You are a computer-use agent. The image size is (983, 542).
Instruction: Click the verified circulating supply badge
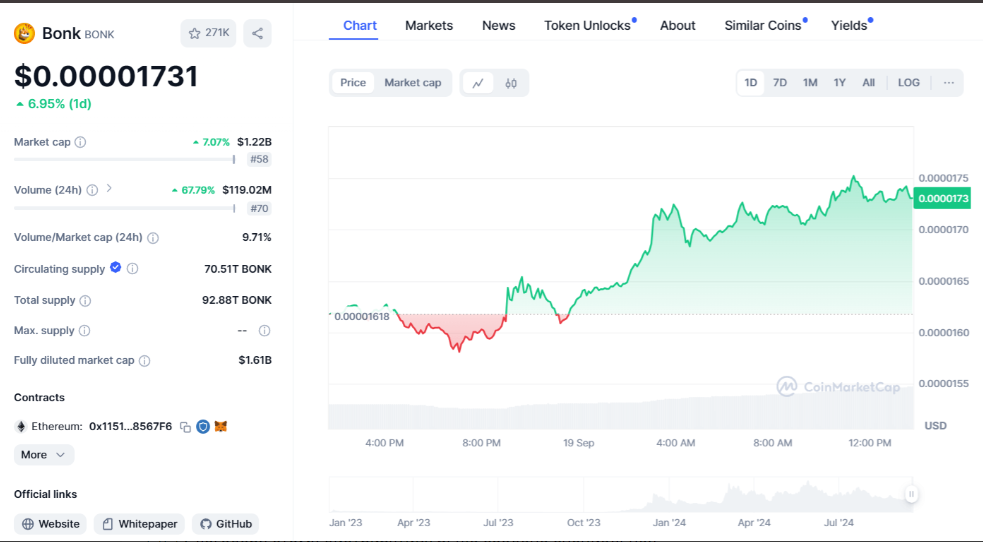115,268
